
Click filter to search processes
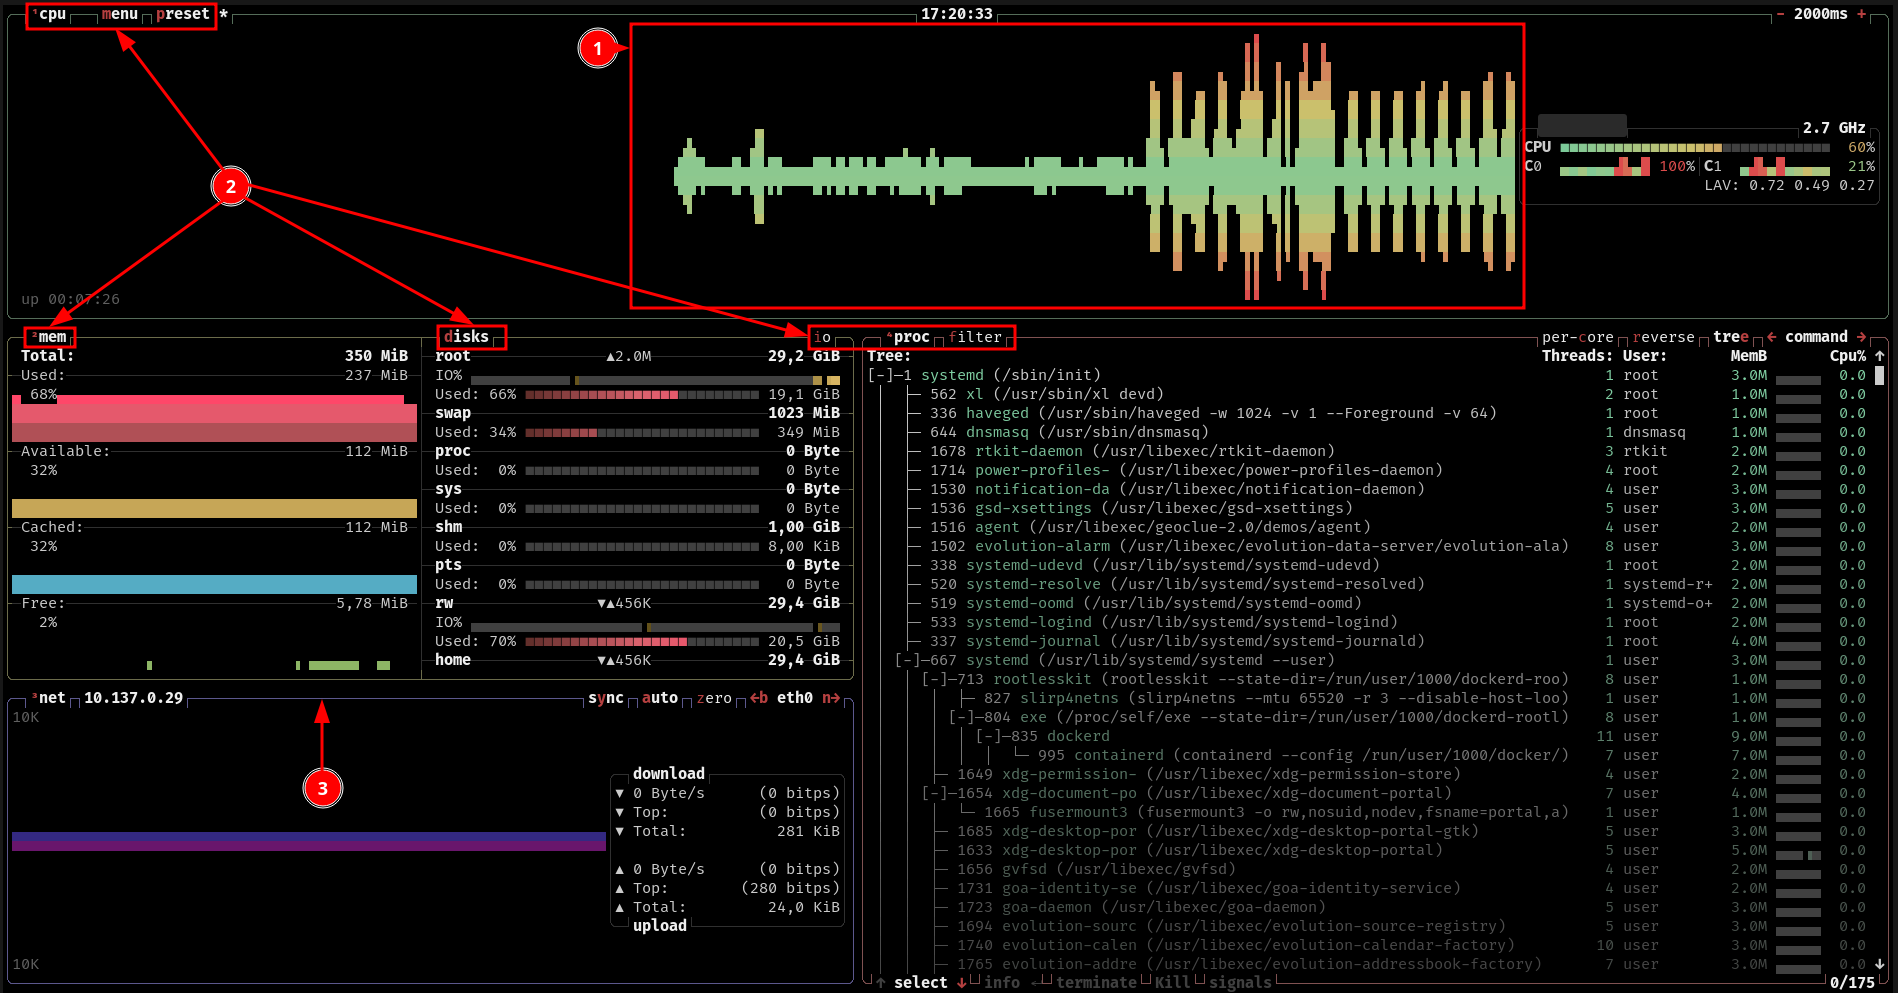click(975, 337)
